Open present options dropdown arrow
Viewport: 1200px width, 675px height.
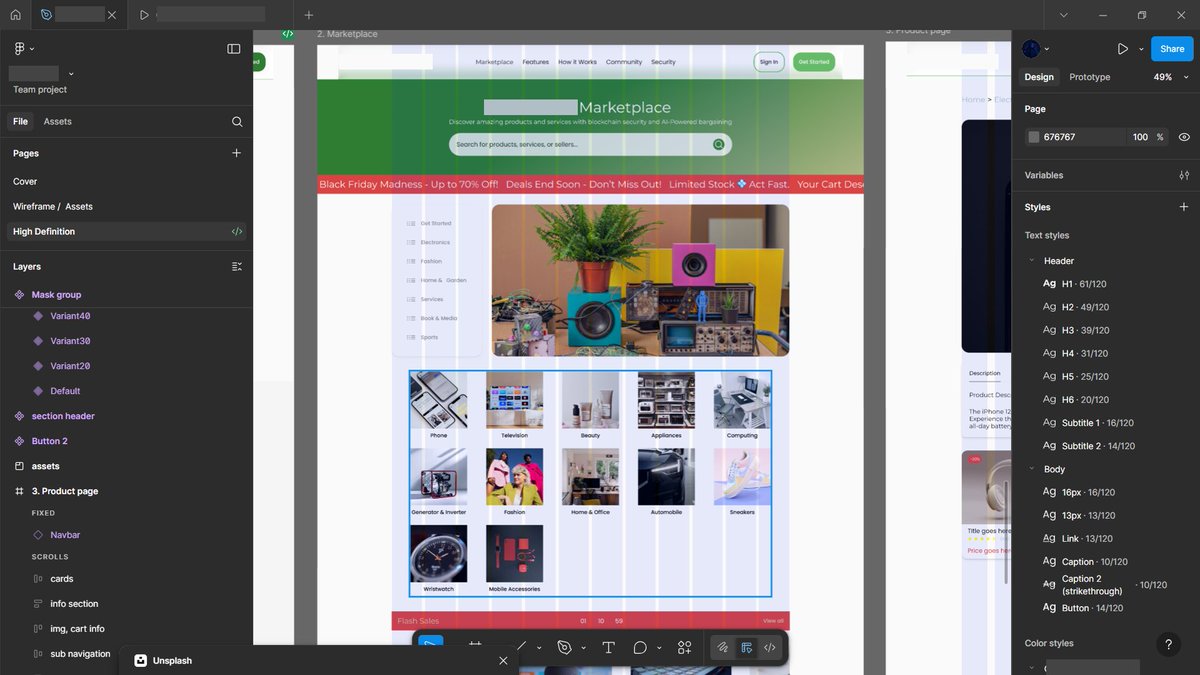tap(1140, 48)
